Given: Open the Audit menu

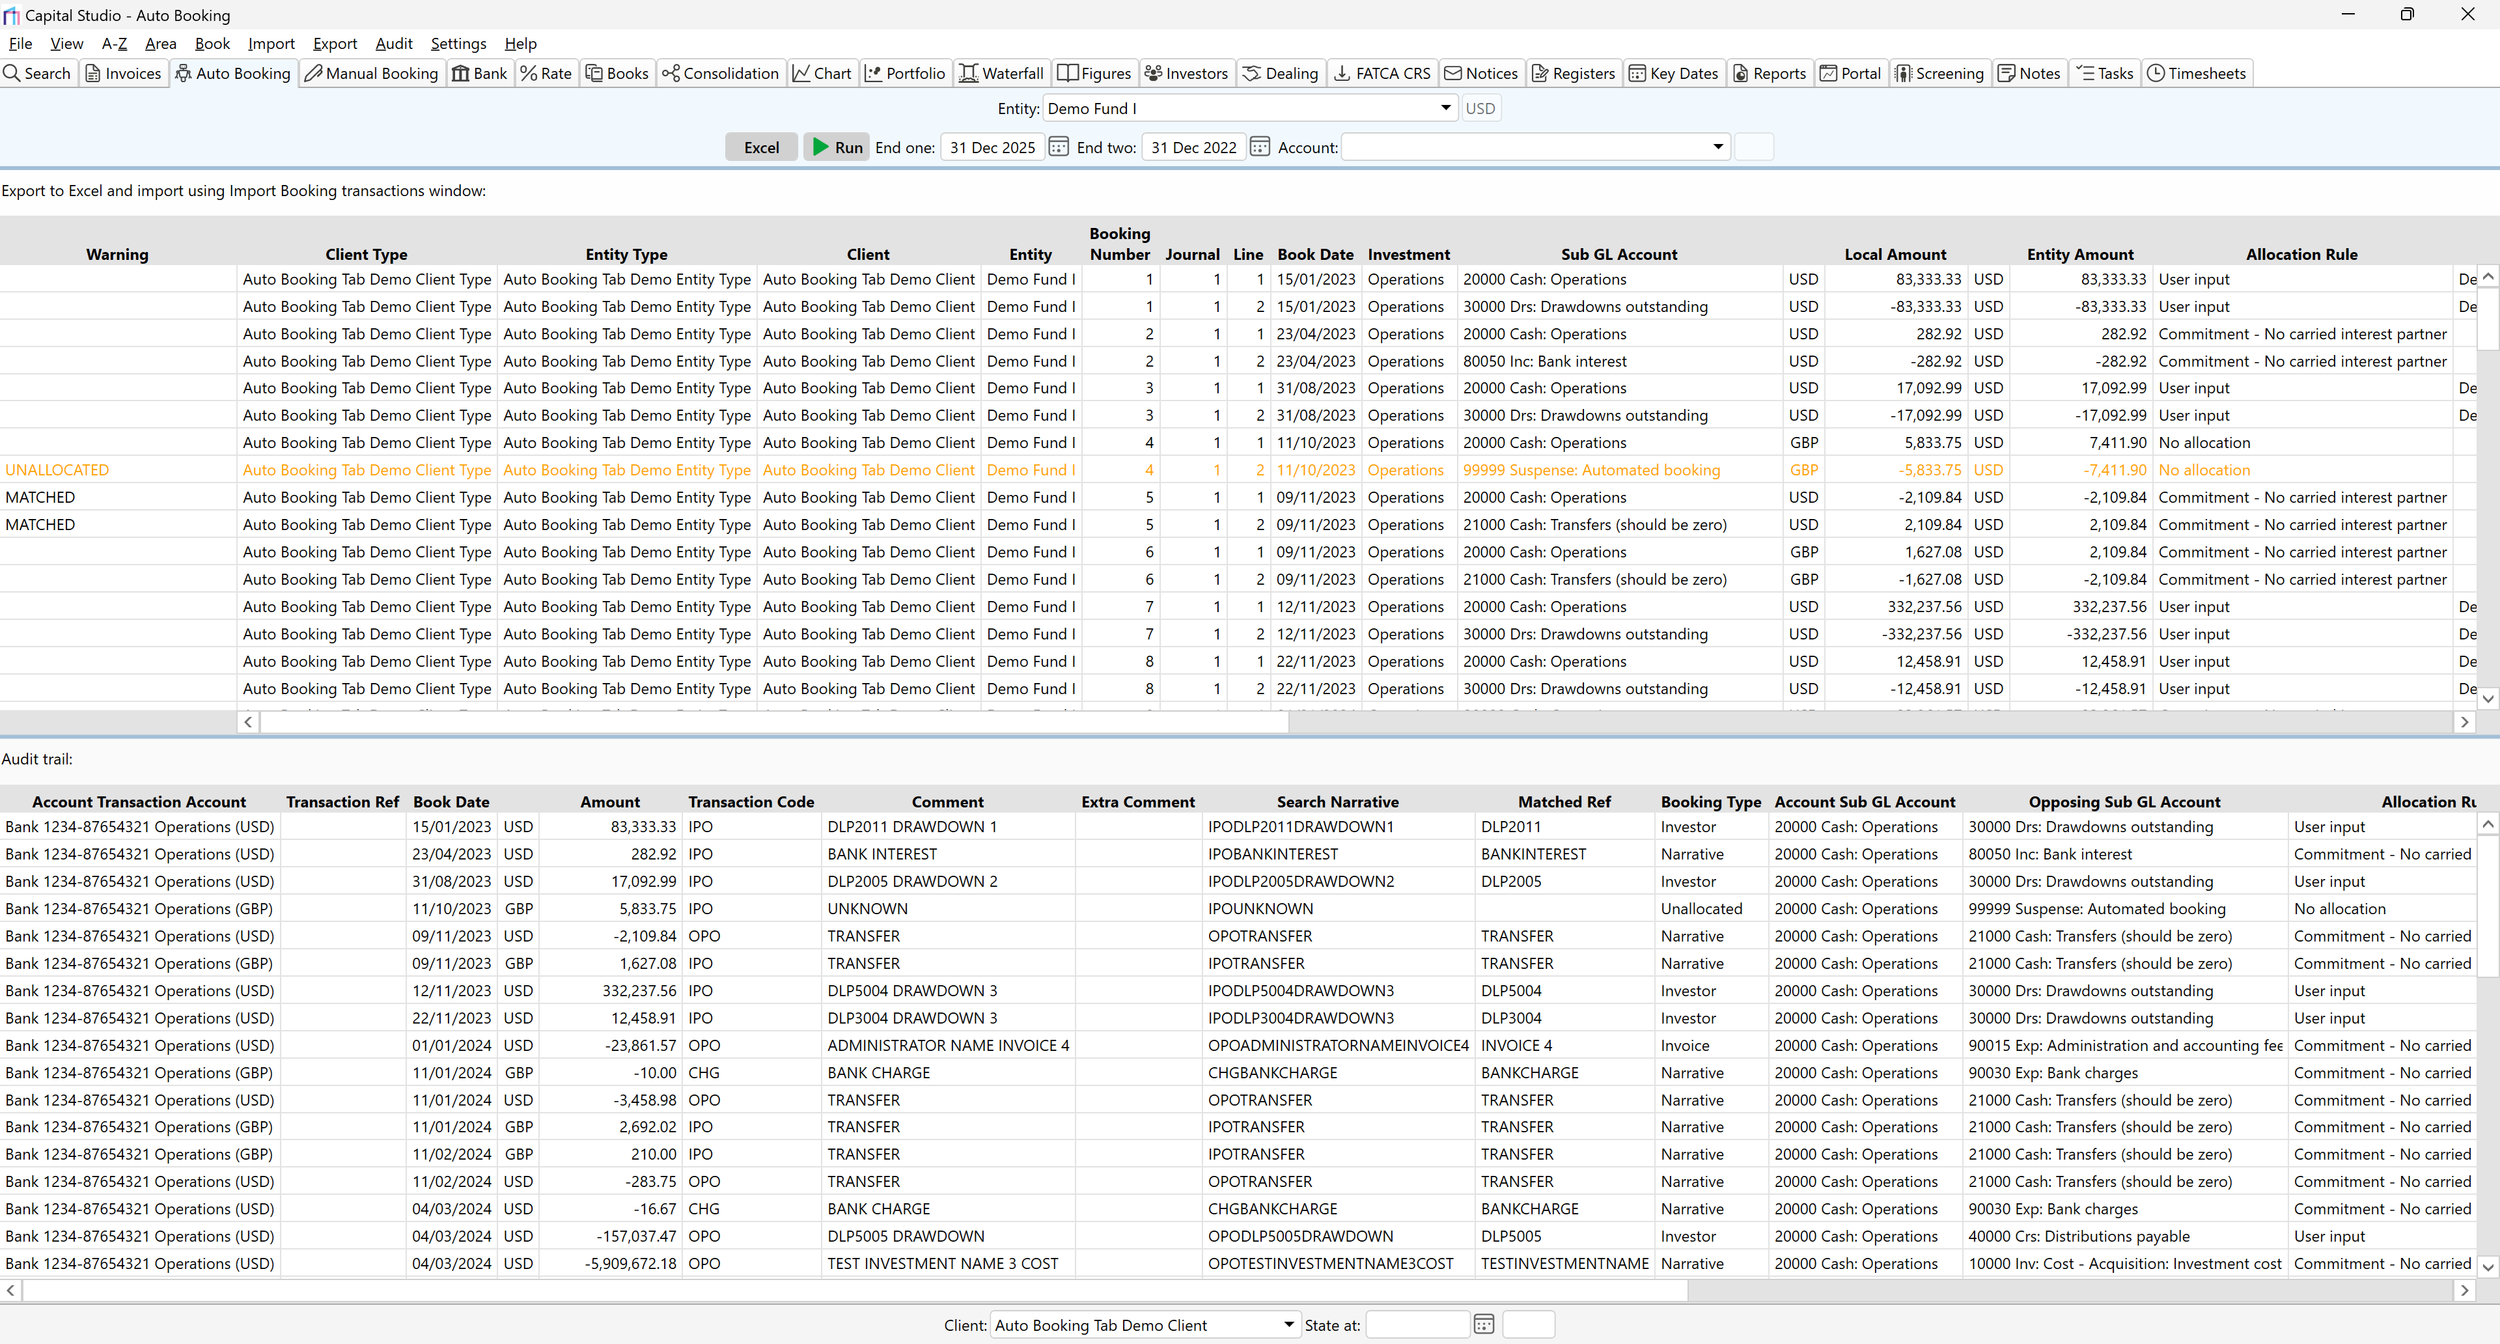Looking at the screenshot, I should [393, 43].
